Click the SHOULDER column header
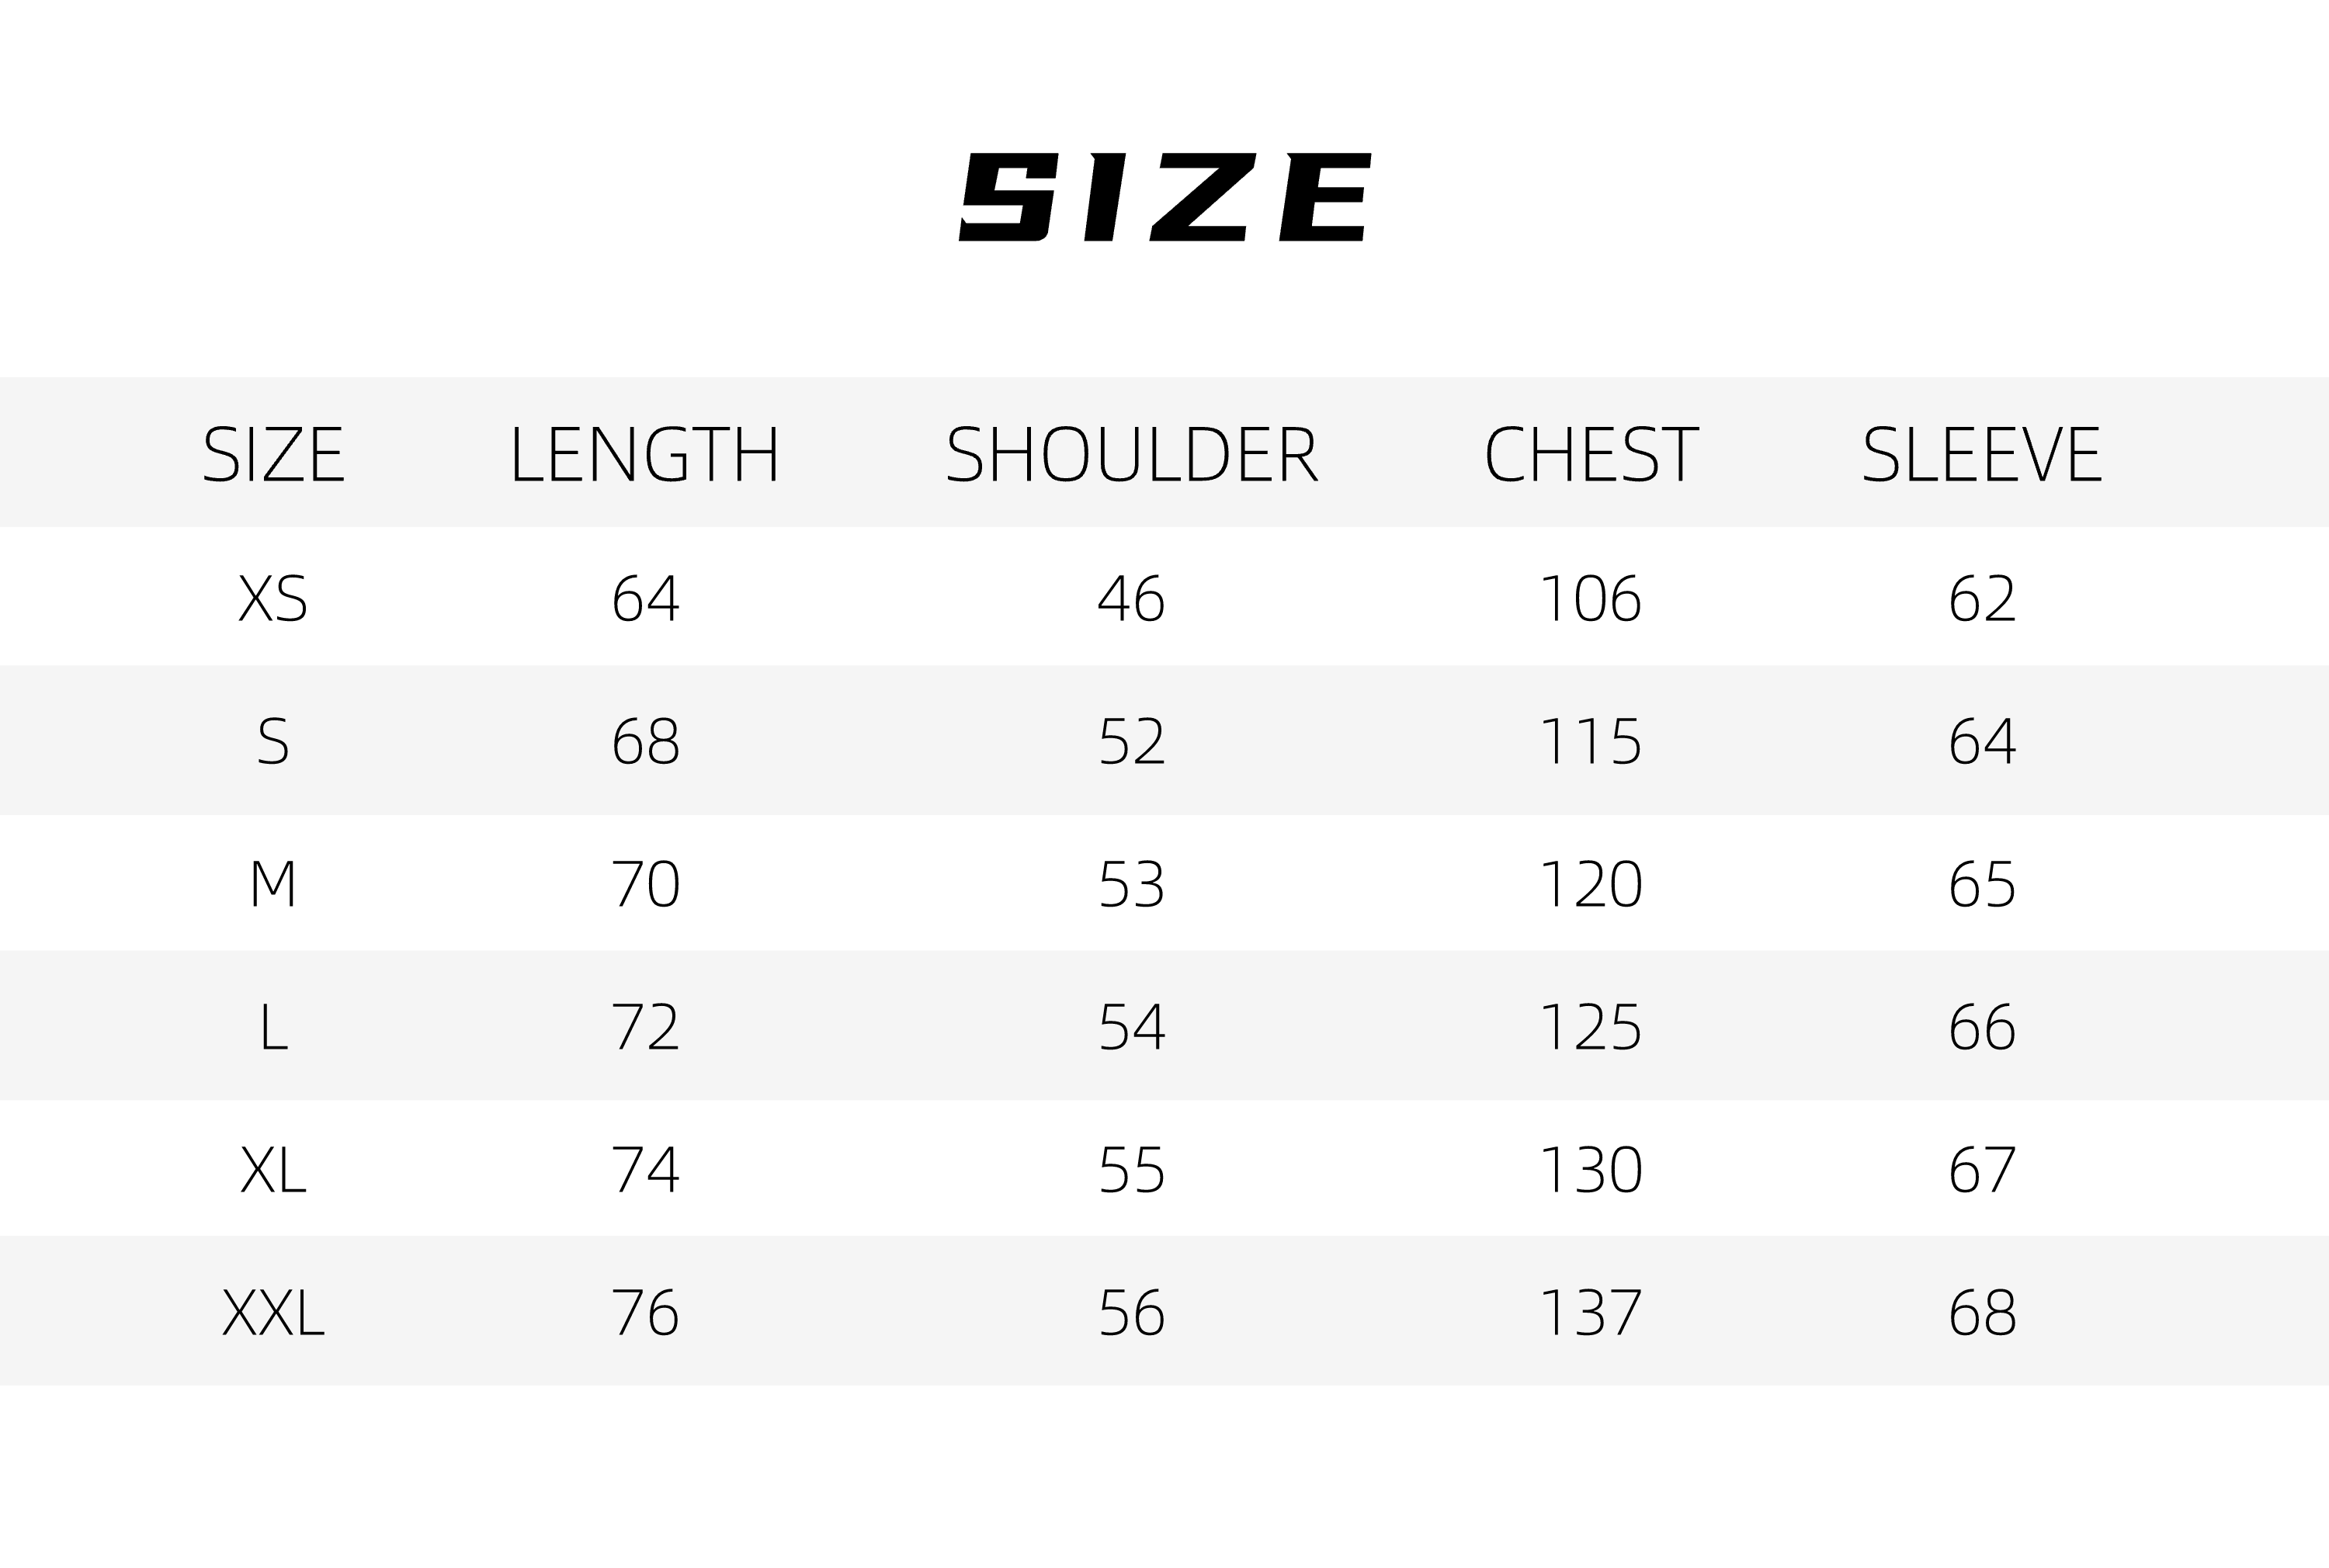 pyautogui.click(x=1132, y=454)
